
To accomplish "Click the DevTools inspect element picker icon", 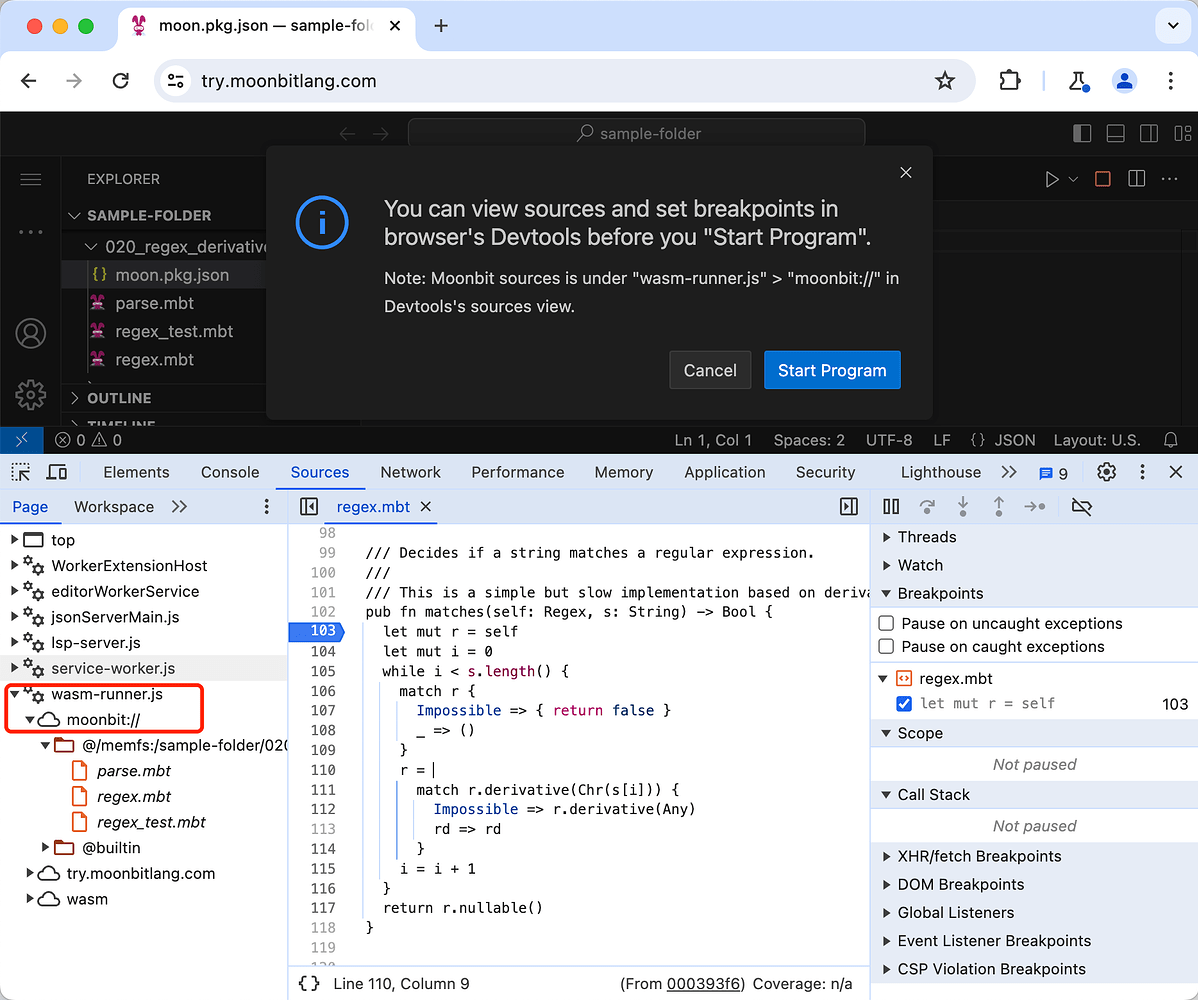I will click(x=21, y=472).
